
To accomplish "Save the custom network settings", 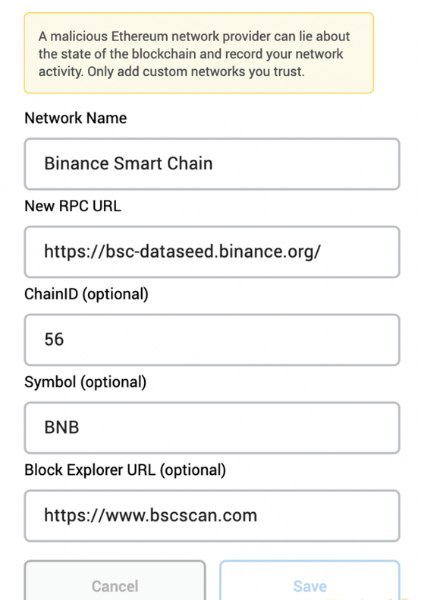I will click(310, 582).
